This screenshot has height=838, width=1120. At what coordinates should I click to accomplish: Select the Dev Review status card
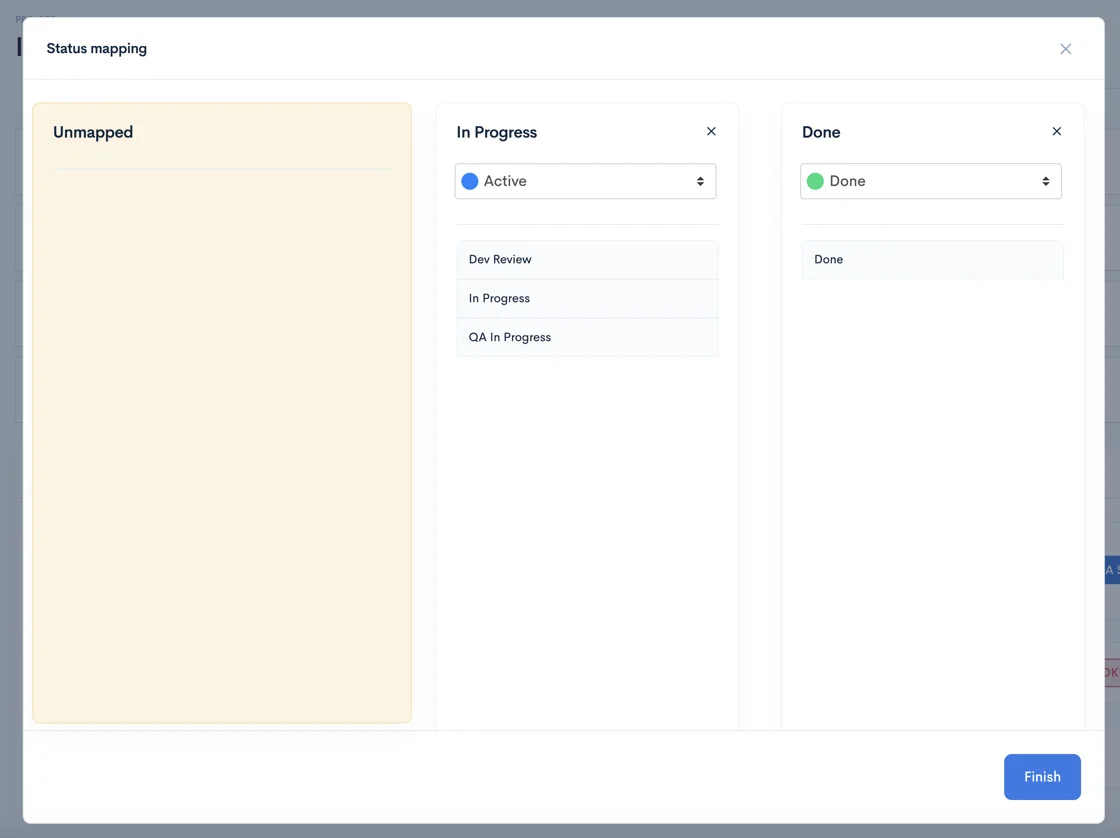(x=587, y=259)
